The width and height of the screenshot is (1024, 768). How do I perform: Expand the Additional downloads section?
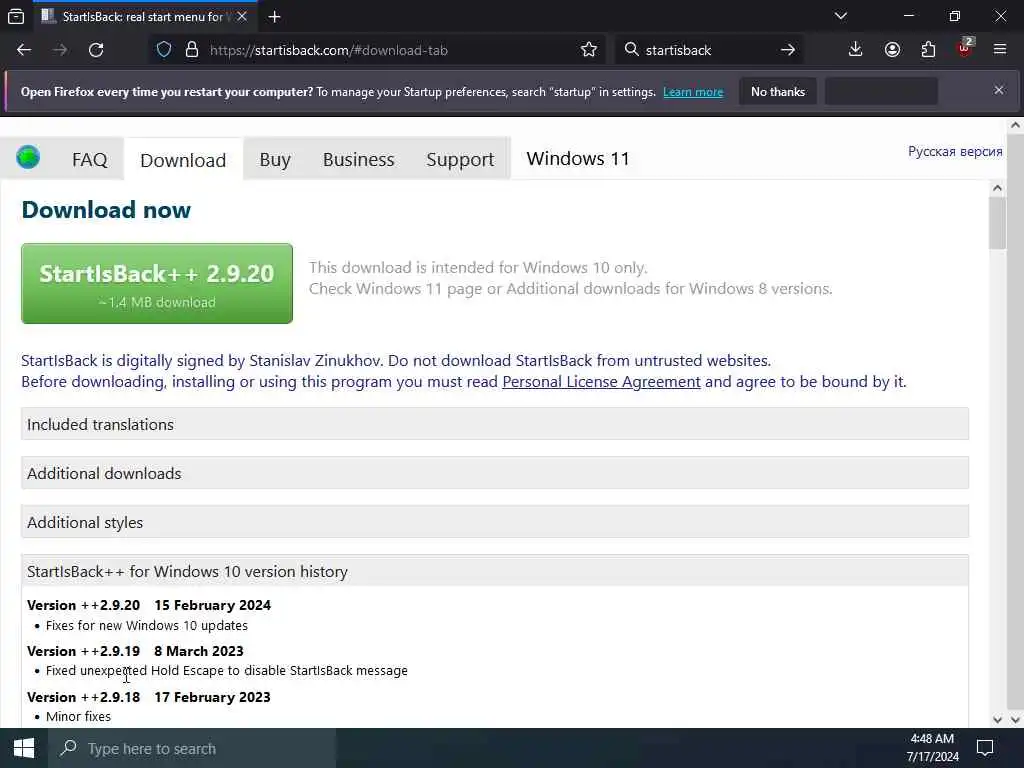click(494, 473)
